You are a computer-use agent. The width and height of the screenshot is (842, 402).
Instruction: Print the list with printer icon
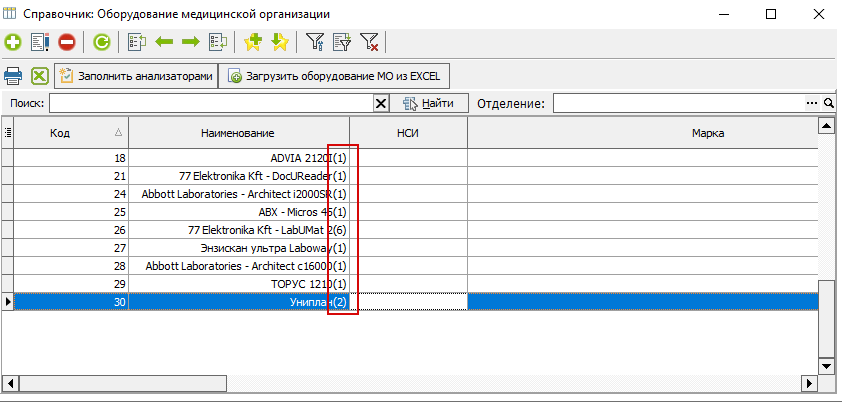13,76
